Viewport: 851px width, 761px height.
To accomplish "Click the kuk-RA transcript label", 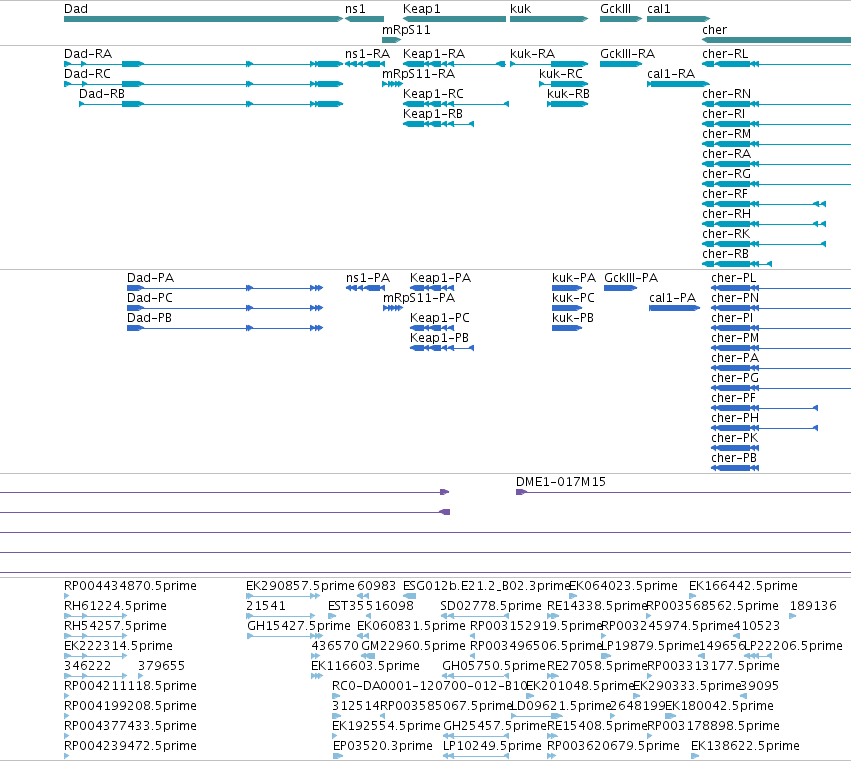I will tap(532, 54).
